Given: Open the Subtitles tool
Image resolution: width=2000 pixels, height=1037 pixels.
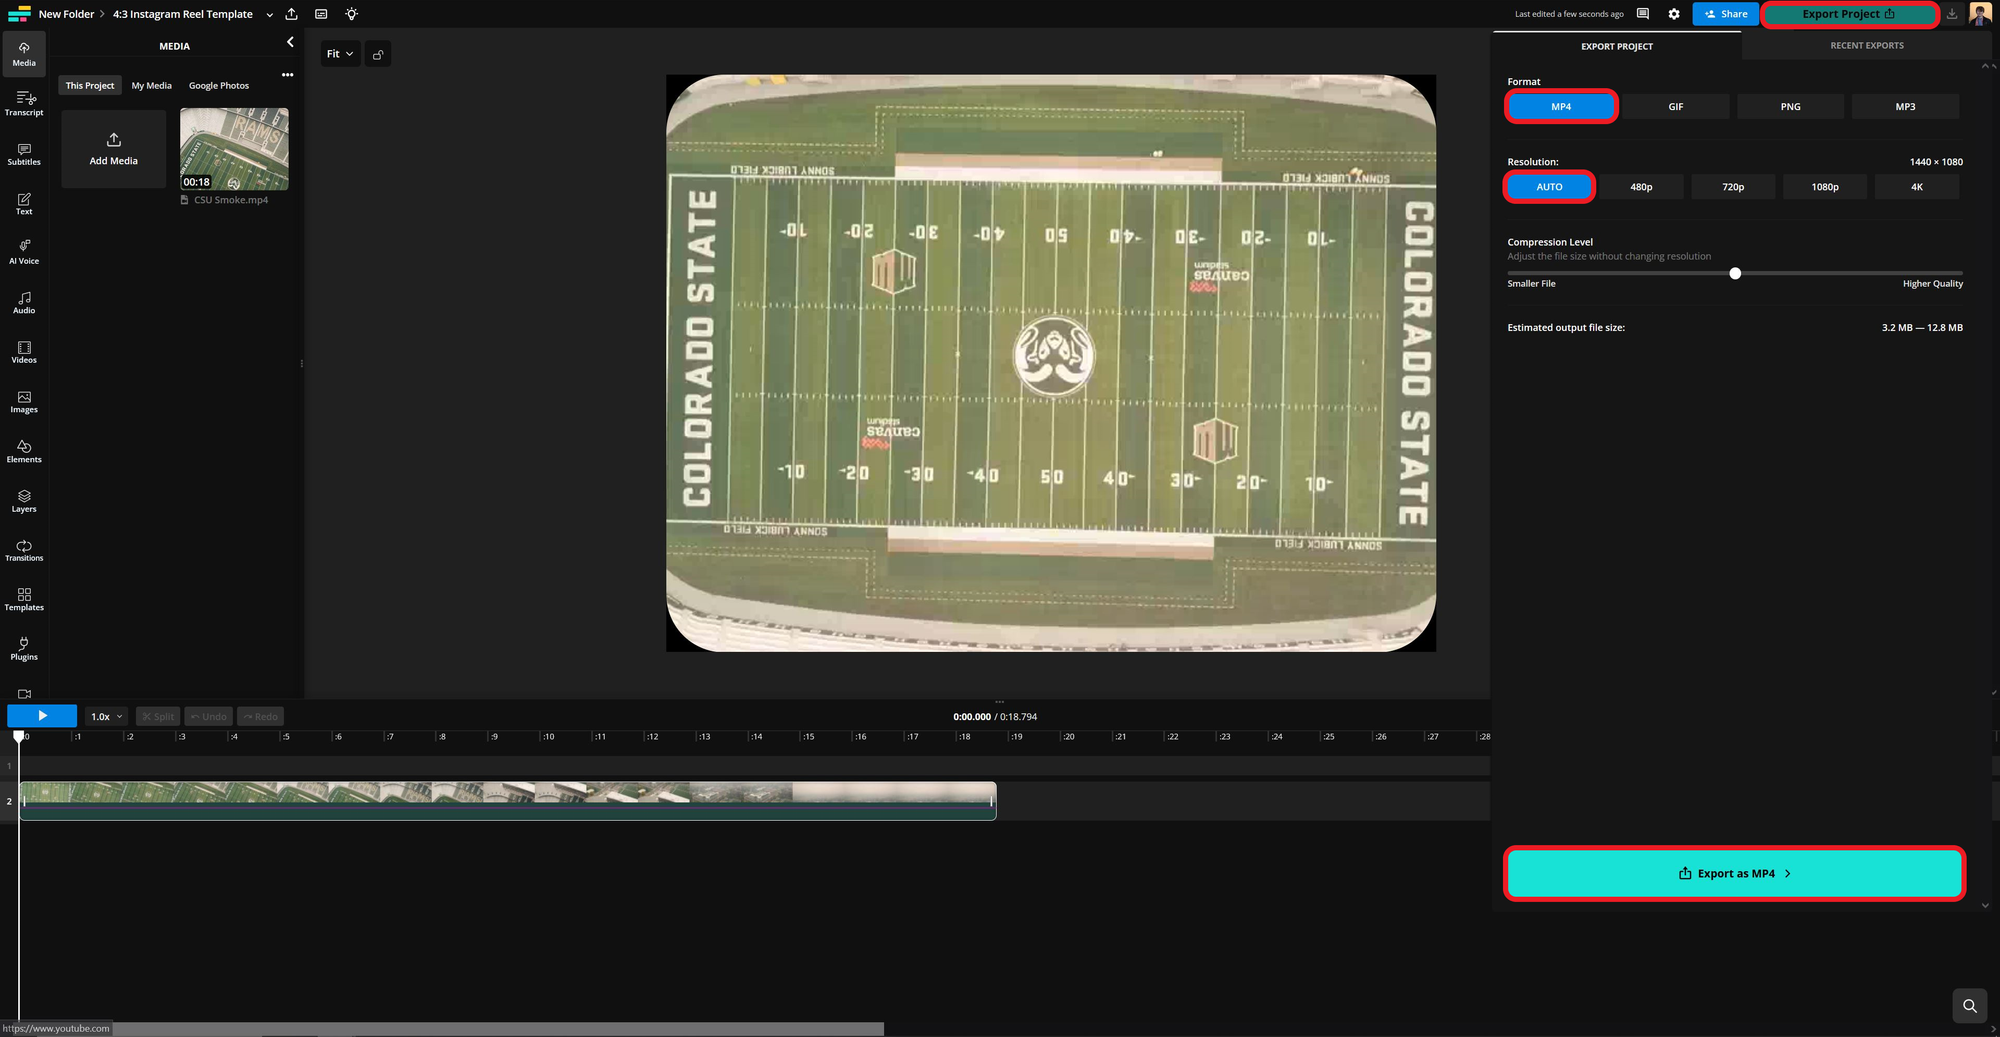Looking at the screenshot, I should click(24, 153).
